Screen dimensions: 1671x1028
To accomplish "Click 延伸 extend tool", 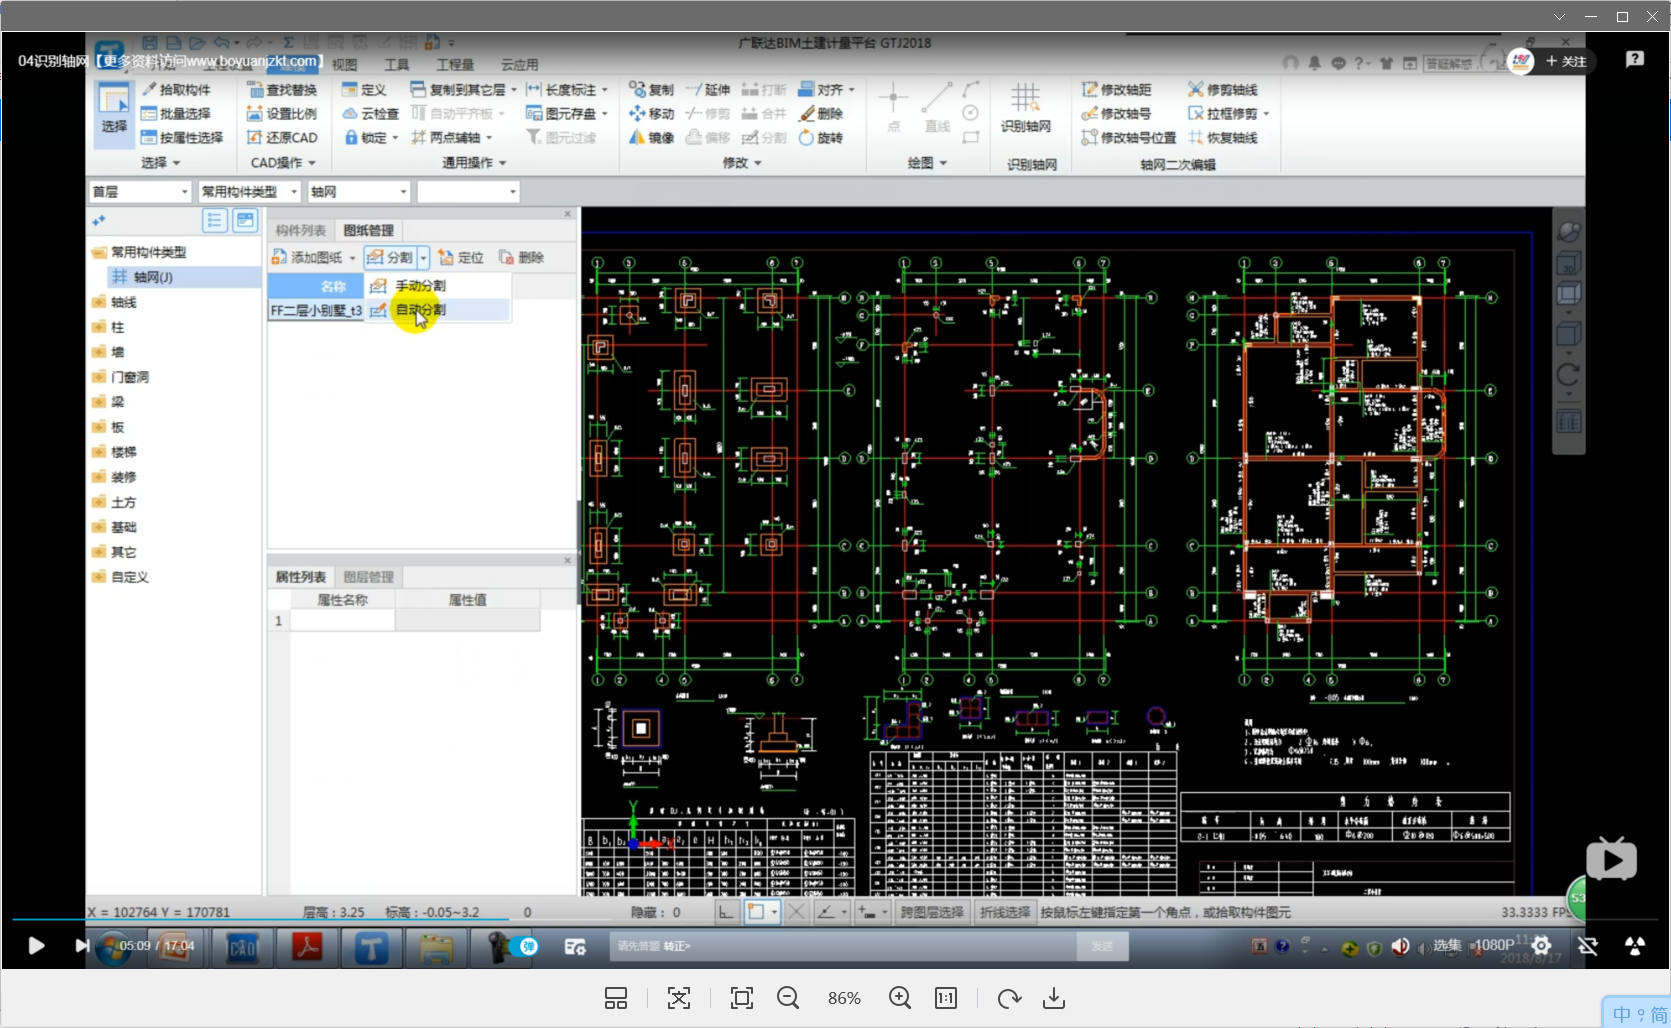I will pos(708,90).
